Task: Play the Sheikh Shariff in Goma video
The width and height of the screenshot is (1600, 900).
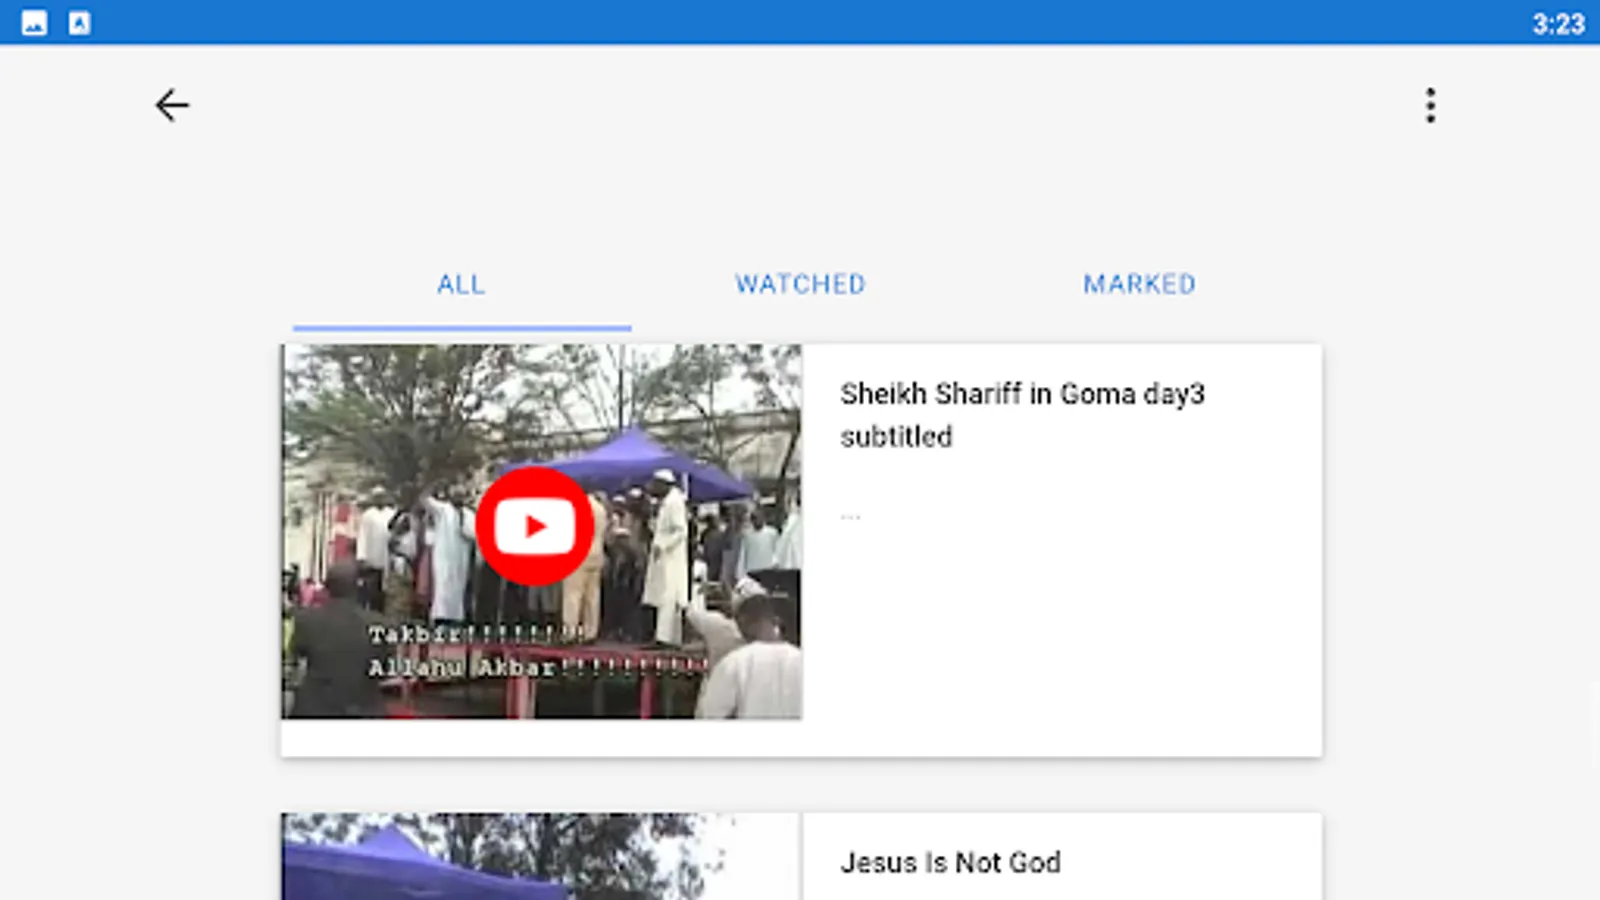Action: (535, 526)
